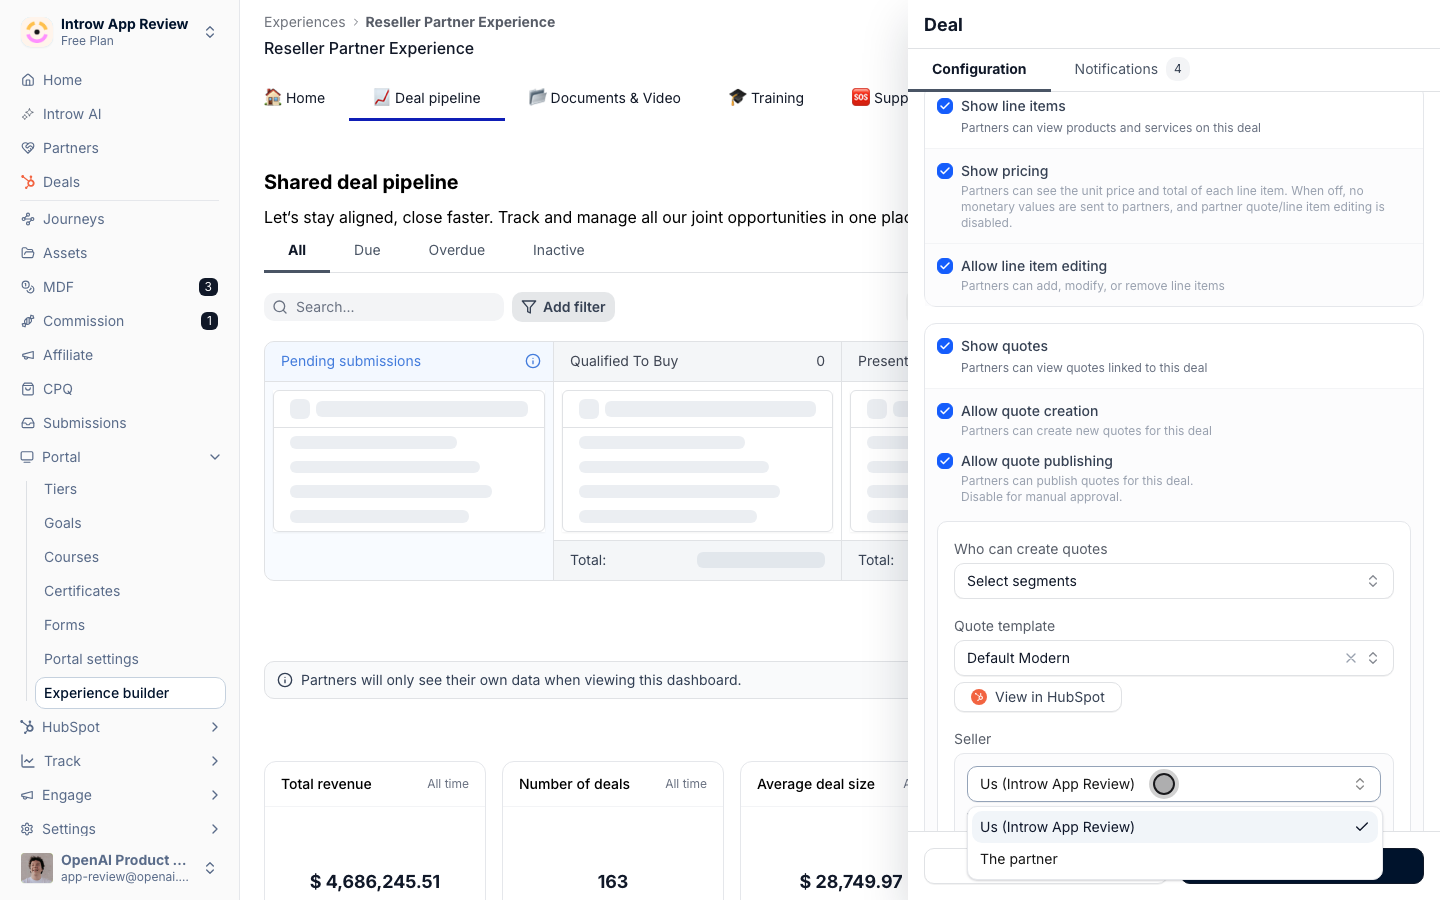Expand the Track sidebar section
Viewport: 1440px width, 900px height.
coord(215,761)
